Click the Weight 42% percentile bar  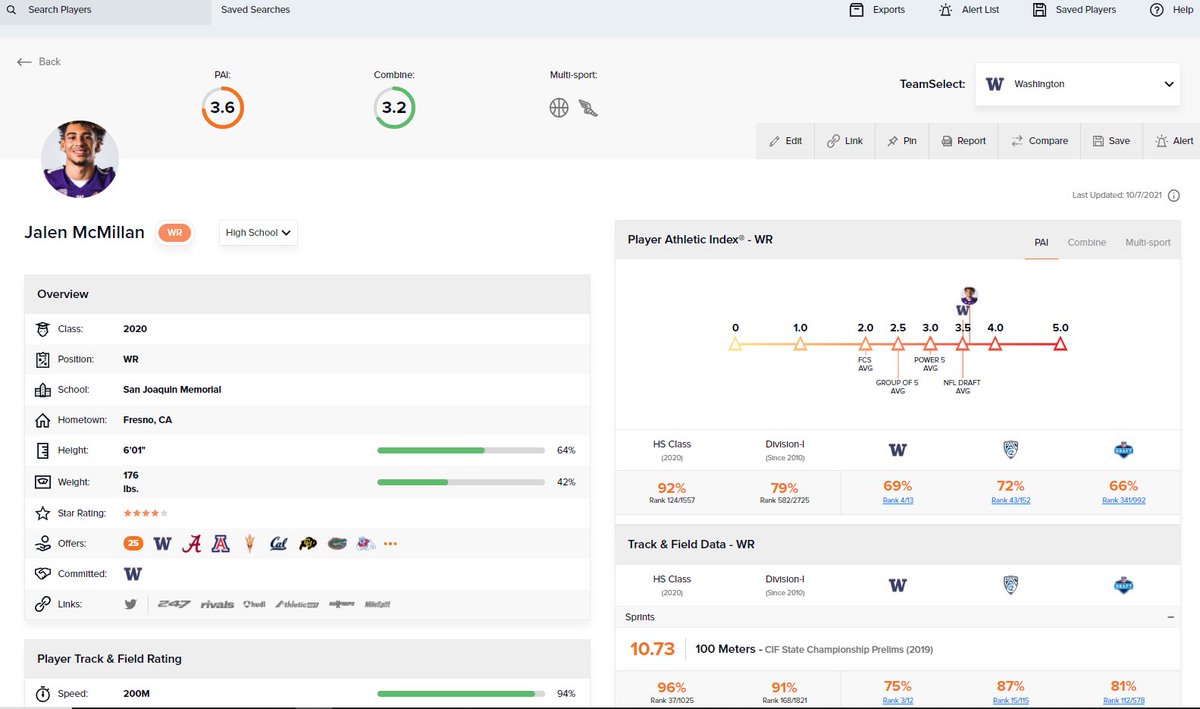[x=461, y=482]
